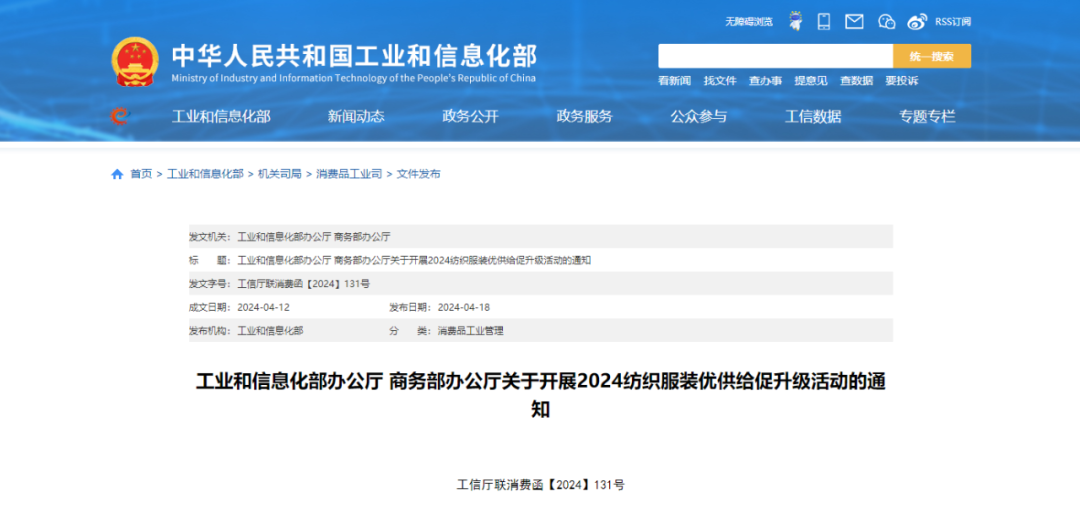Click the 标题 row document title text
The height and width of the screenshot is (515, 1080).
coord(414,260)
